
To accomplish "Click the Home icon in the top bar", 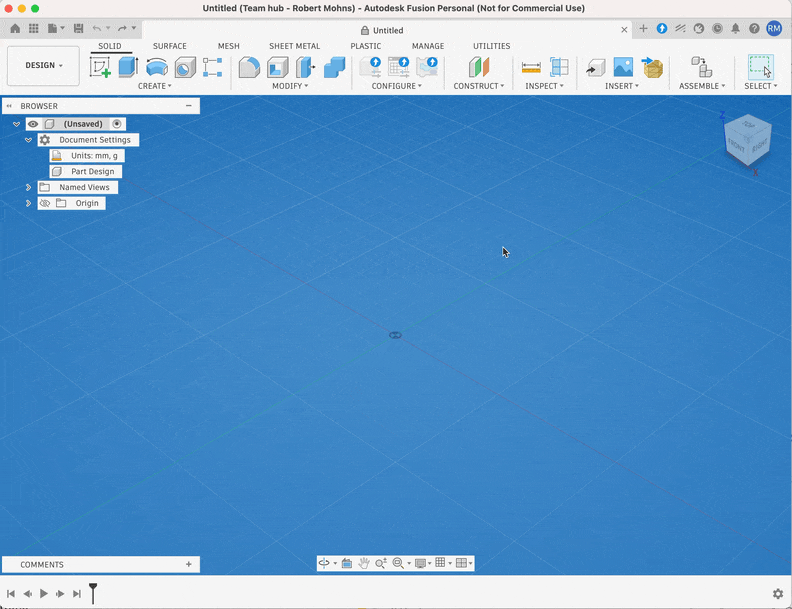I will [15, 28].
